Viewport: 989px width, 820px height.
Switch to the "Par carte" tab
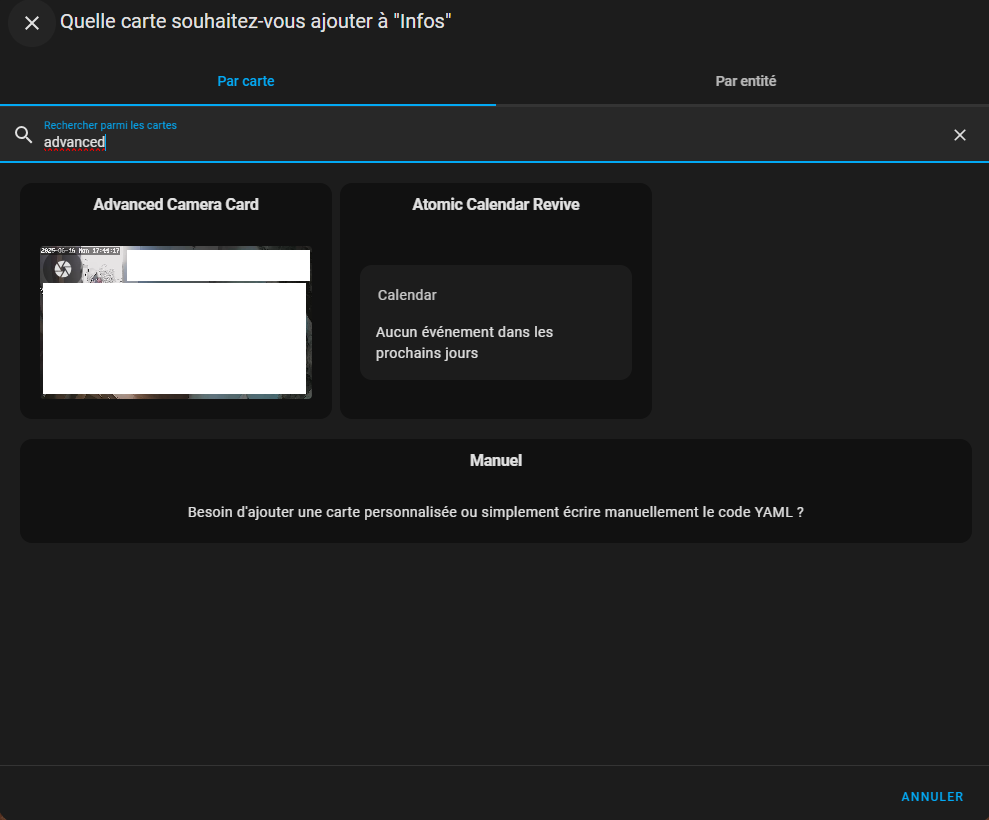[246, 81]
